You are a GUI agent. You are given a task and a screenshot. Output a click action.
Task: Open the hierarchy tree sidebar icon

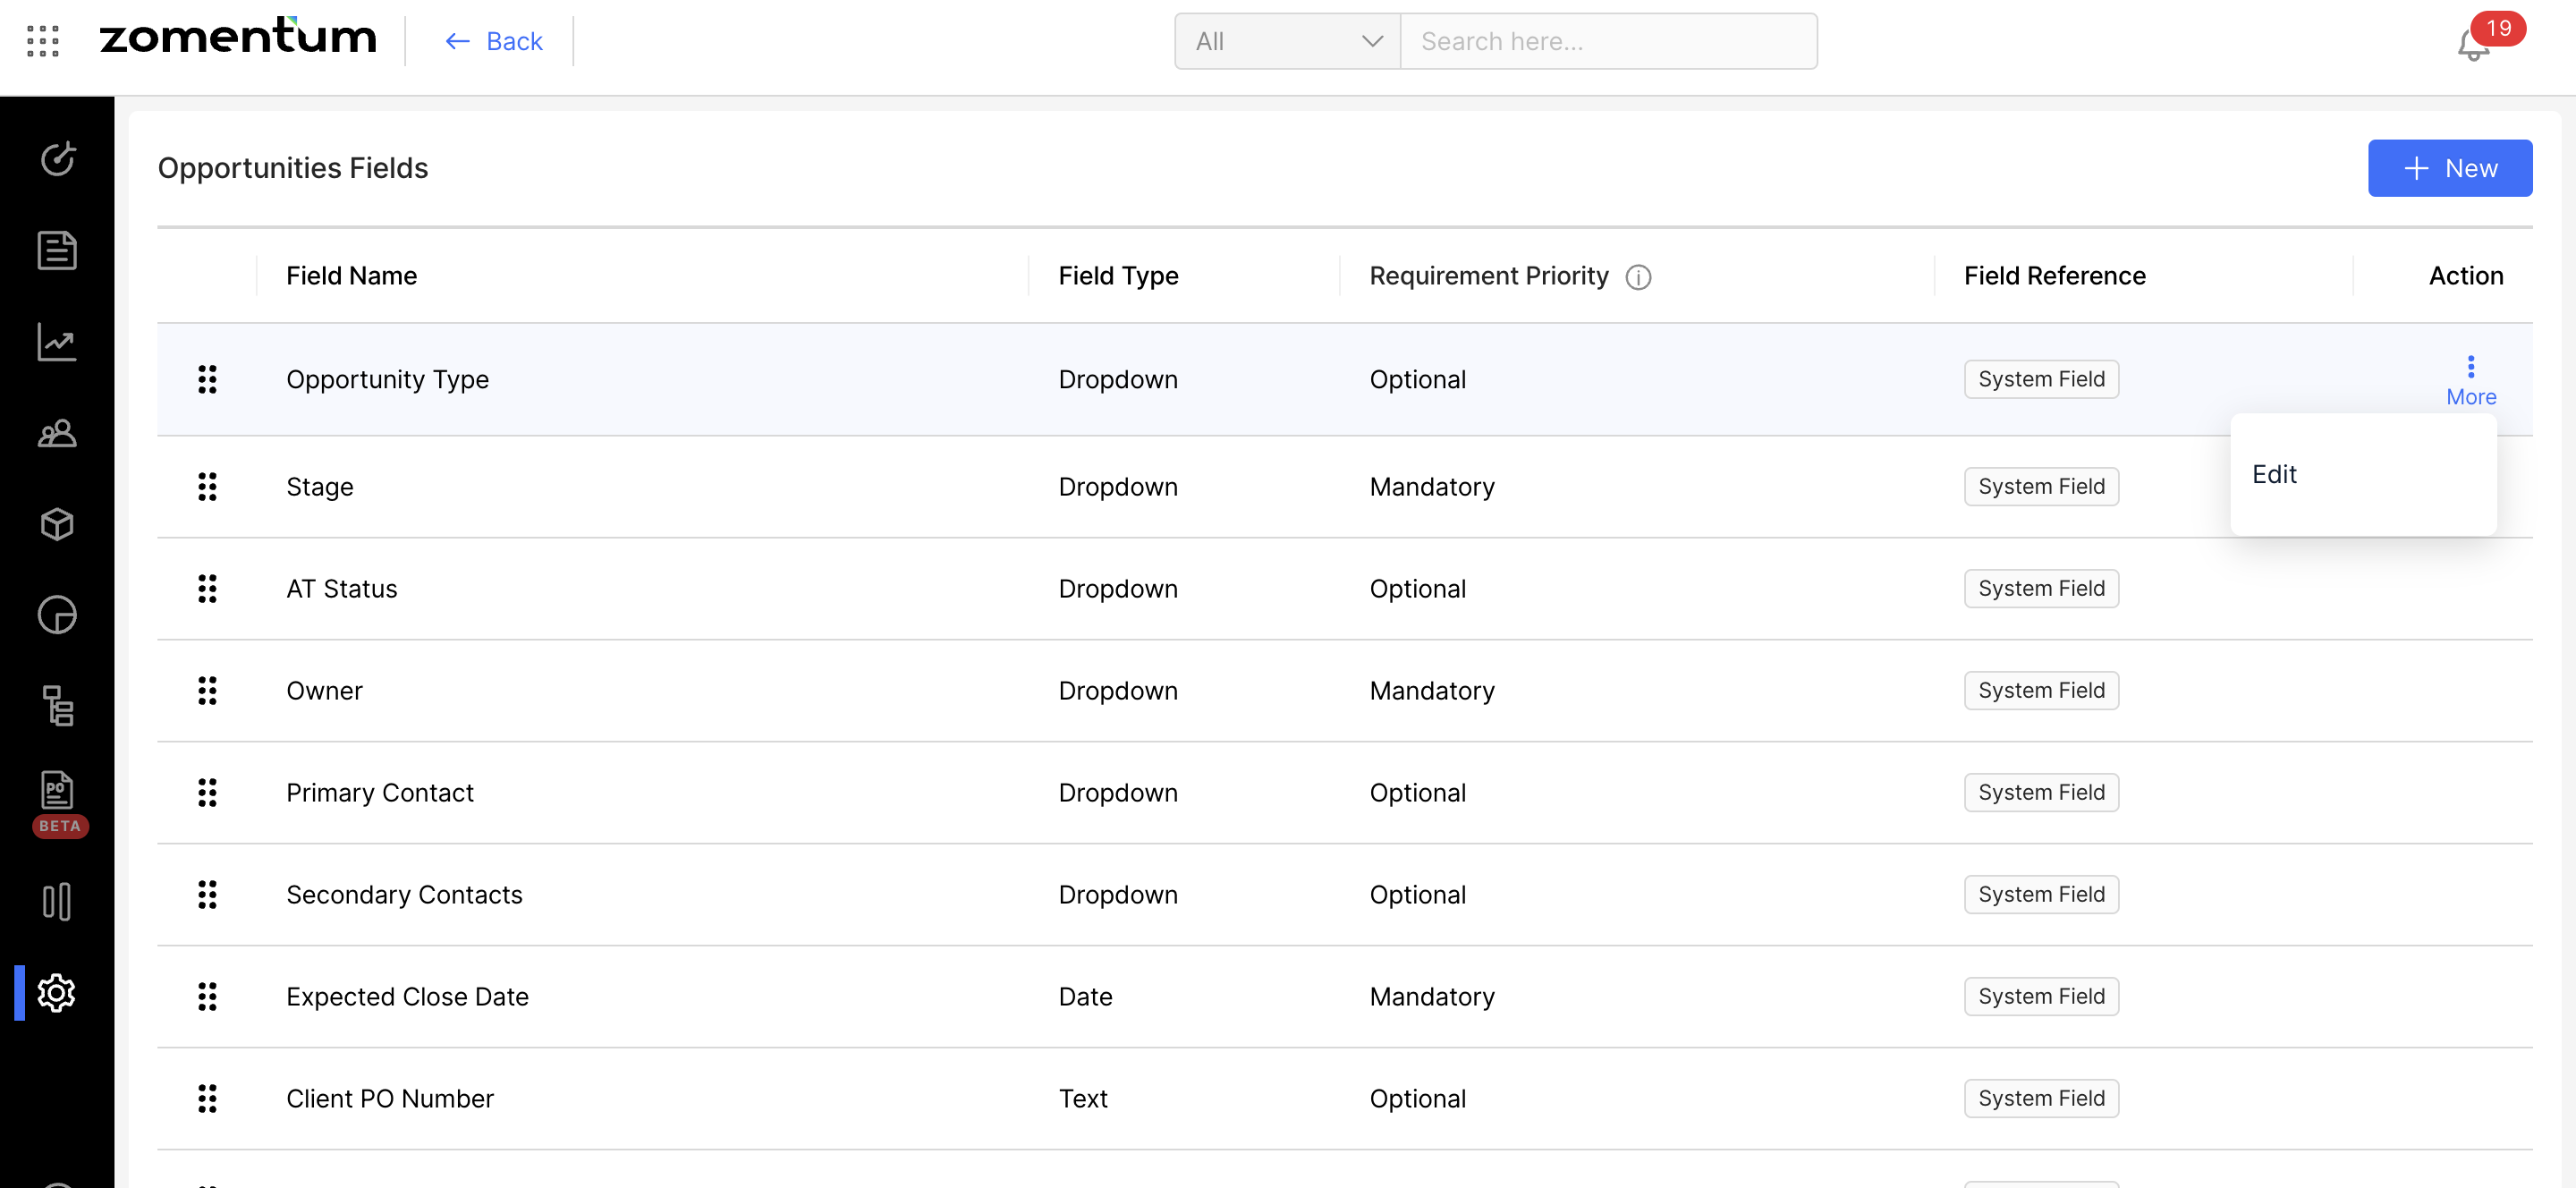(x=57, y=706)
